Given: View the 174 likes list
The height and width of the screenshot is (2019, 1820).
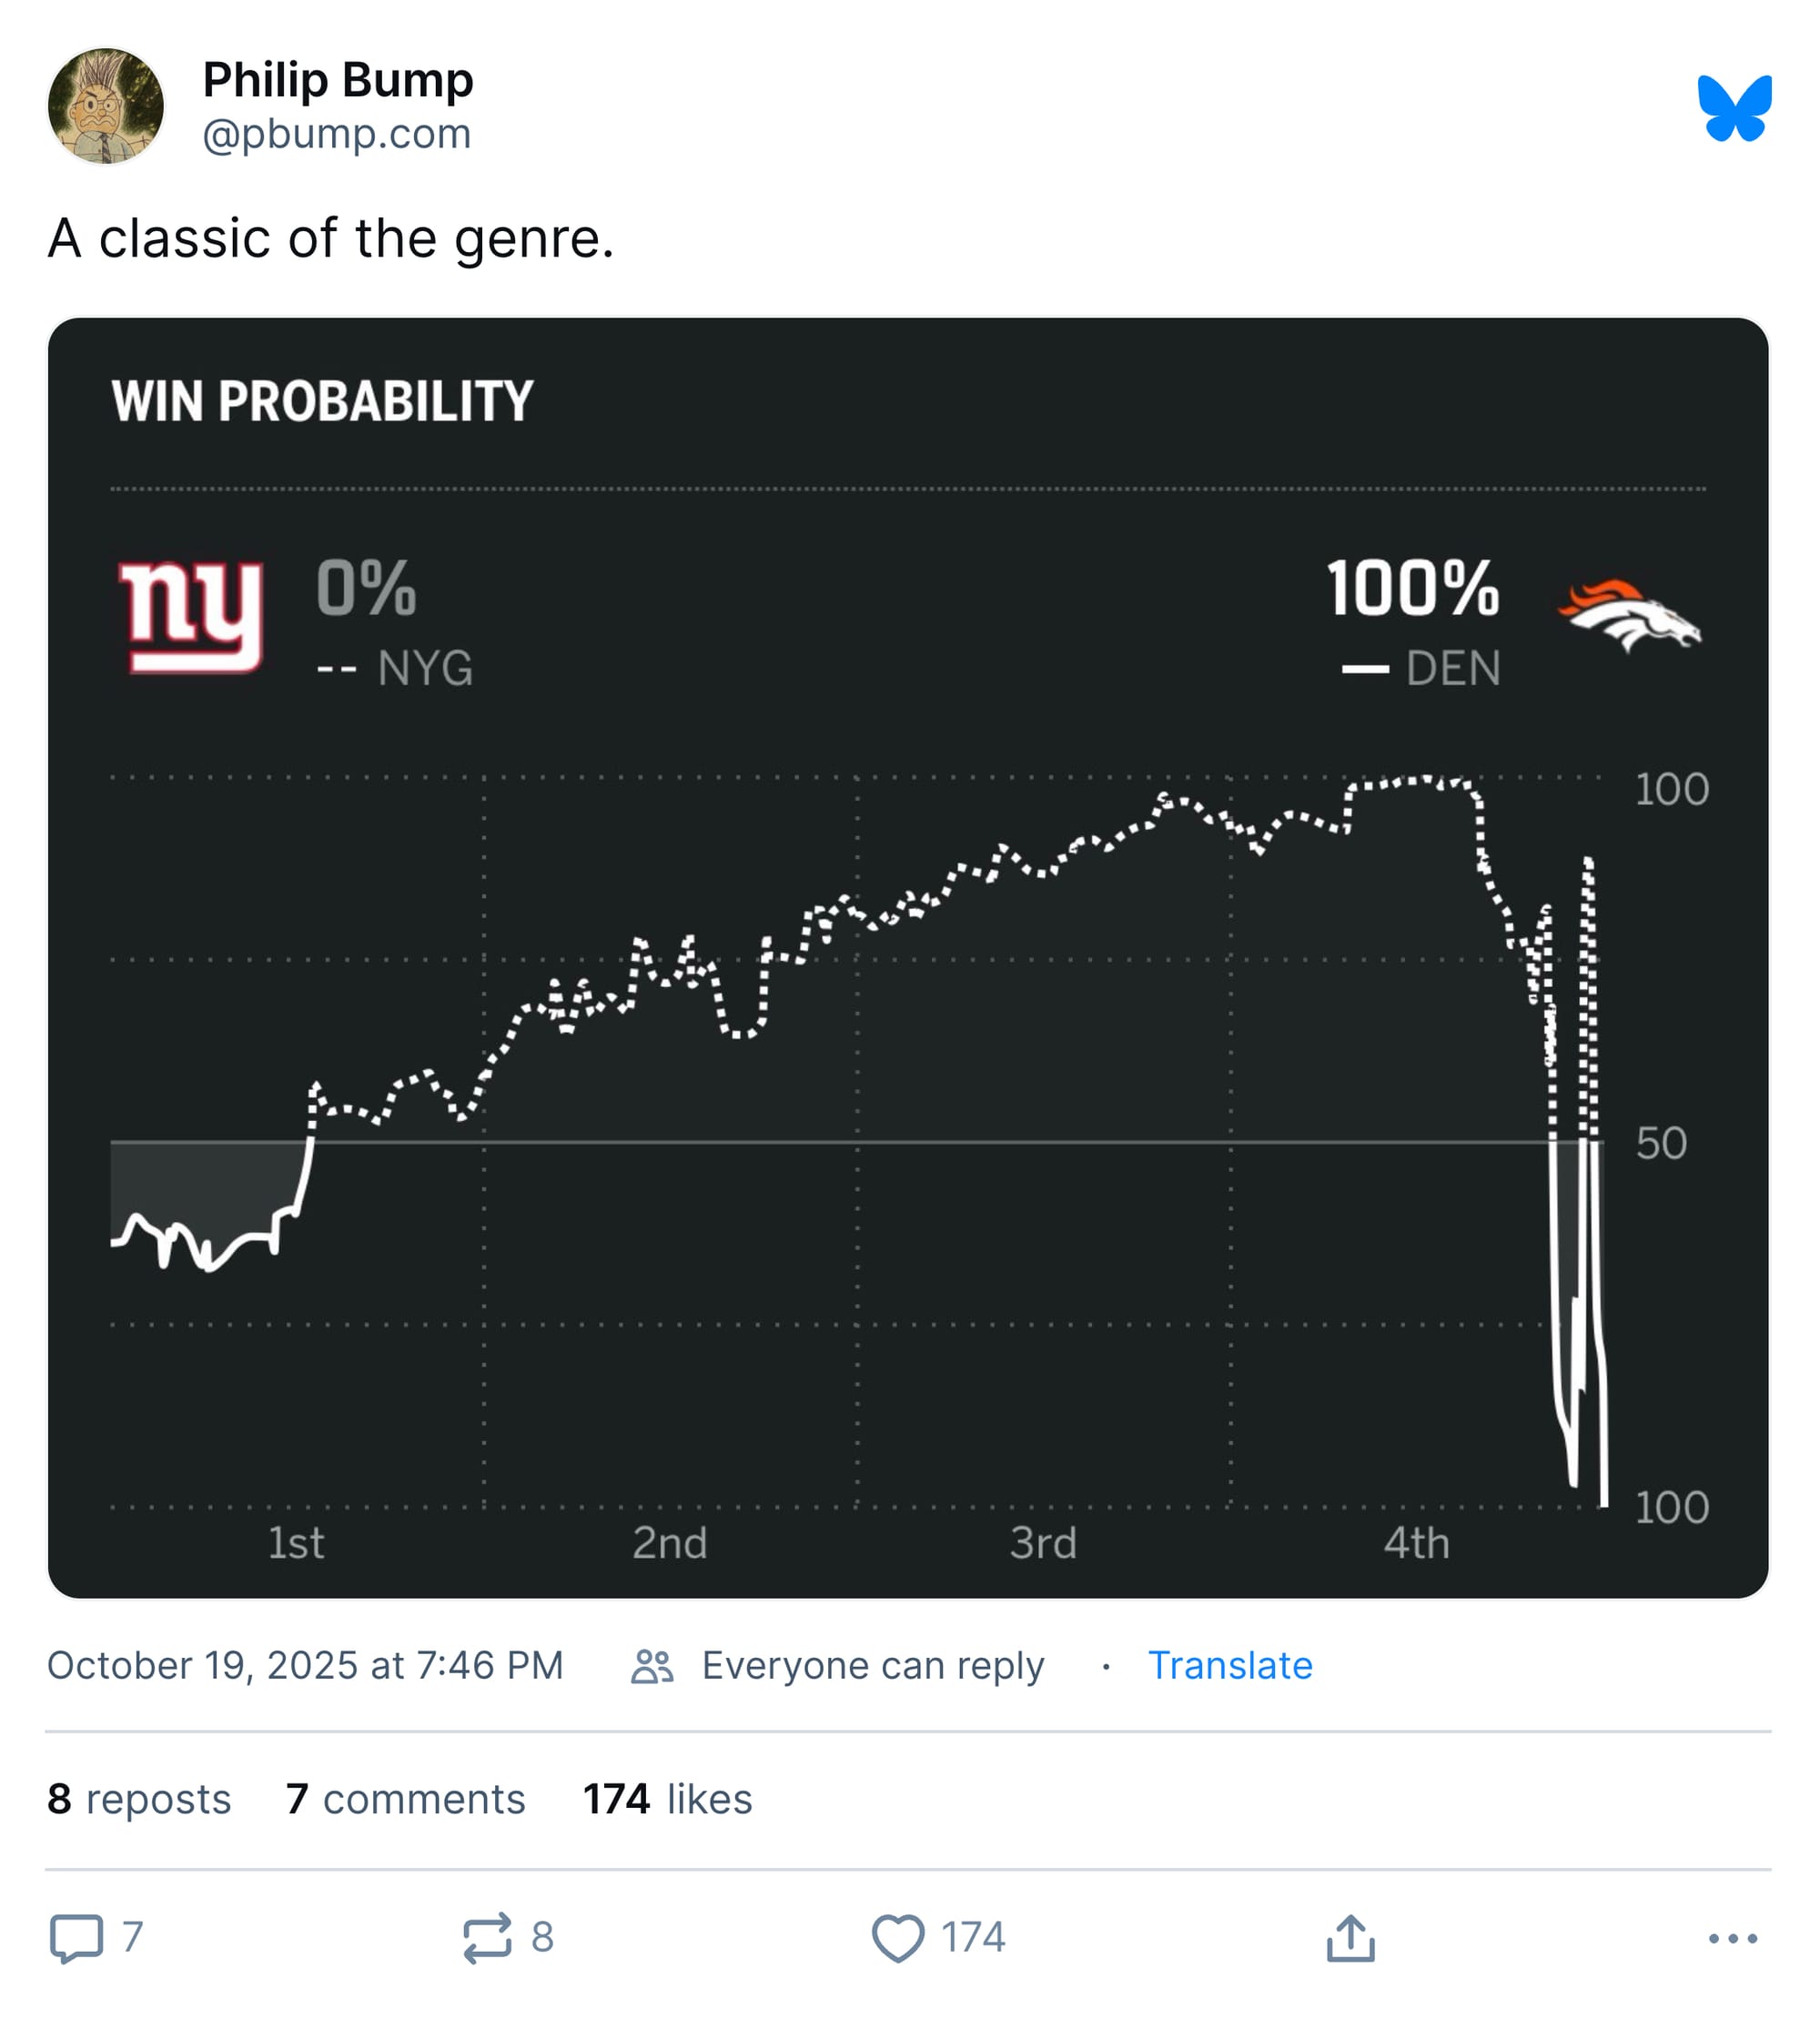Looking at the screenshot, I should [667, 1799].
